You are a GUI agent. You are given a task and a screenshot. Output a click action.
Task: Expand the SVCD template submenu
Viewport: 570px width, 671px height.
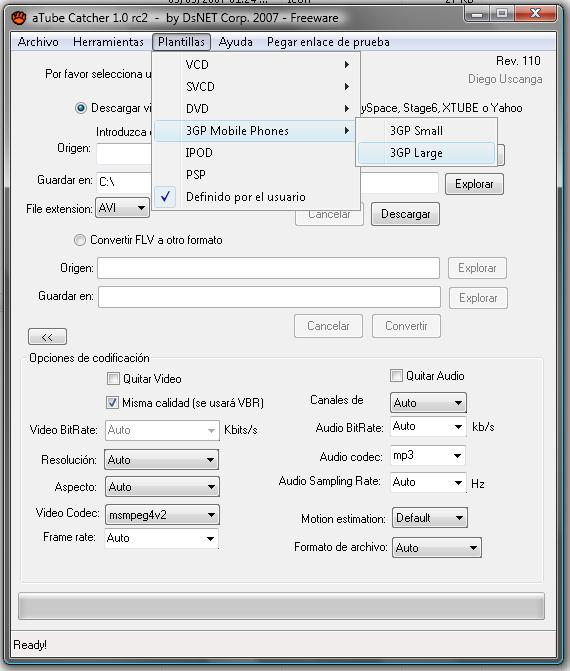[x=256, y=86]
